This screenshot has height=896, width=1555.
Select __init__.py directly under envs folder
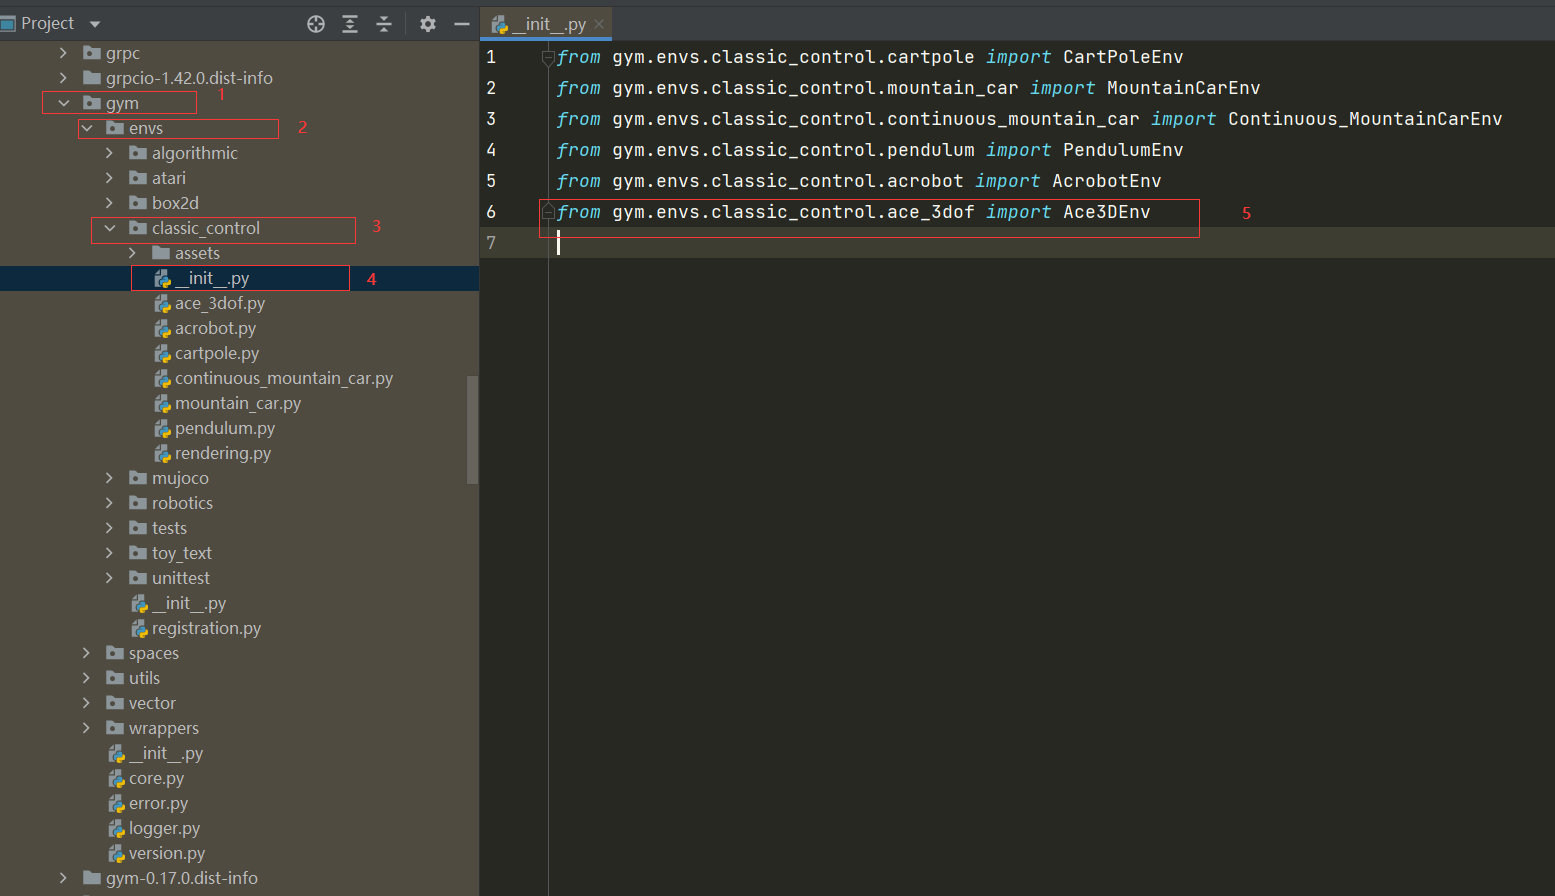188,603
